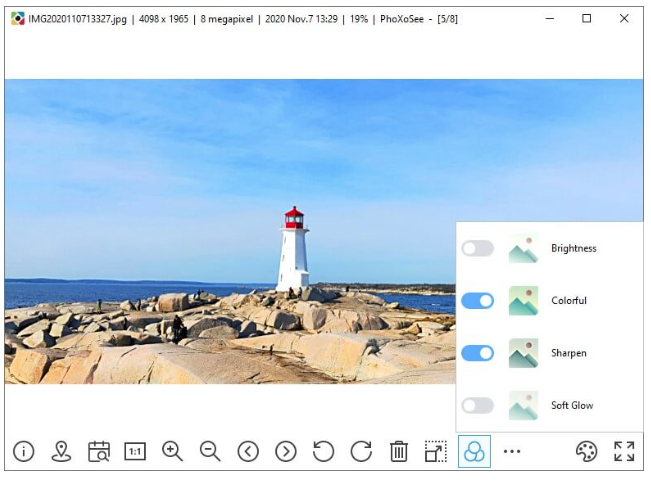651x482 pixels.
Task: Collapse the effects filter popup button
Action: [474, 452]
